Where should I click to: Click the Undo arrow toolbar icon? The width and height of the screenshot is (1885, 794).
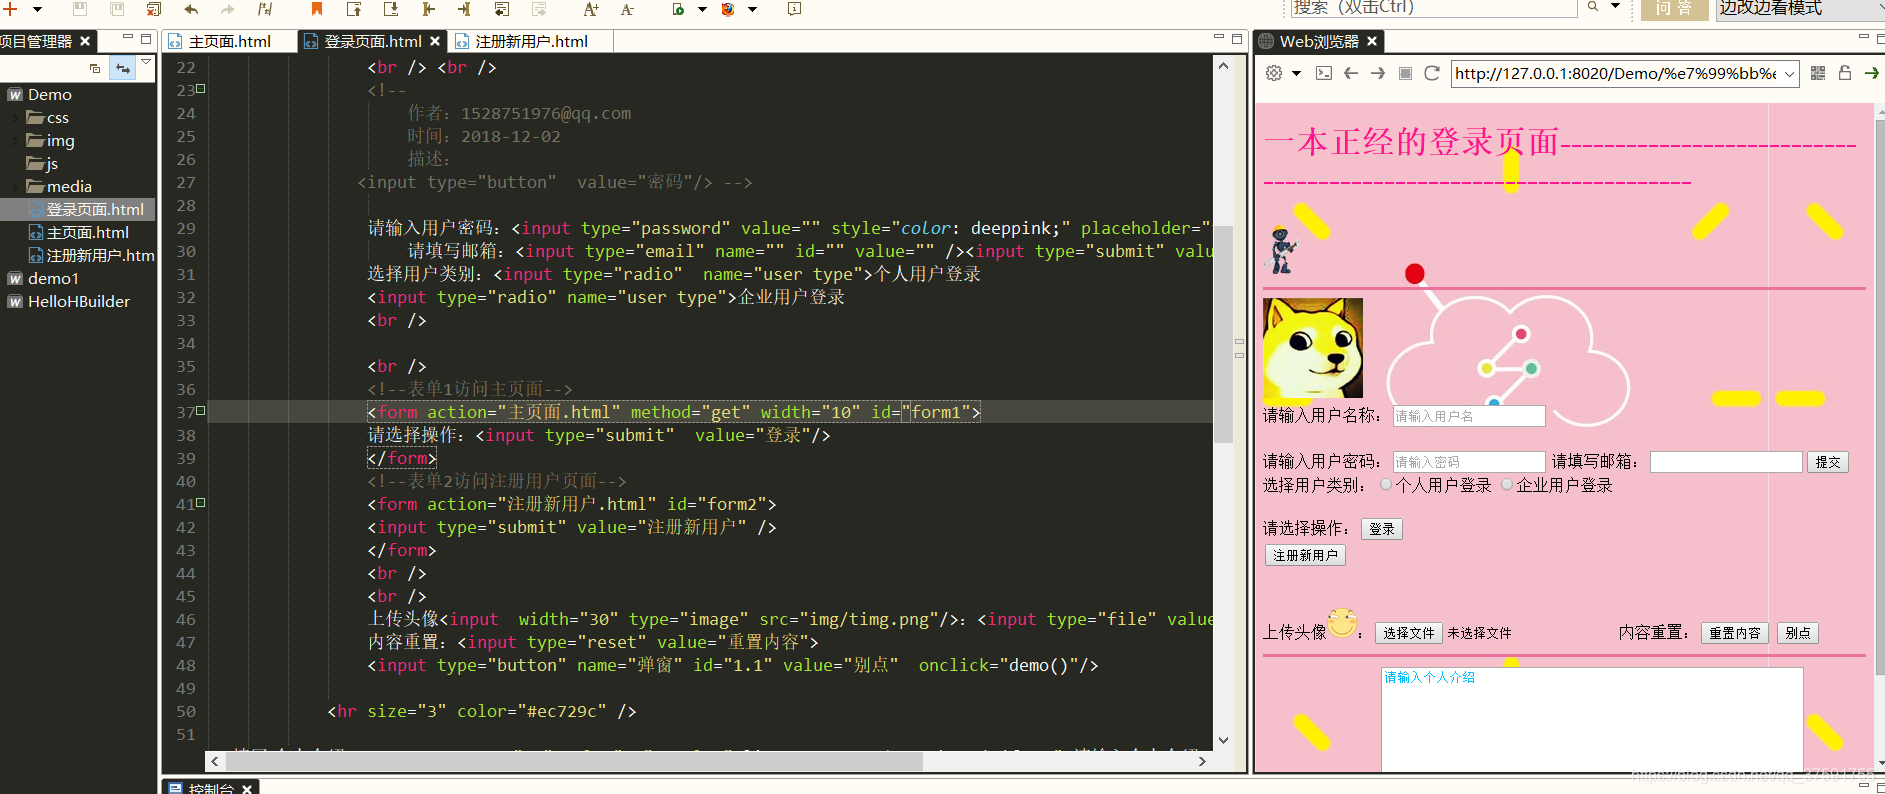coord(191,9)
